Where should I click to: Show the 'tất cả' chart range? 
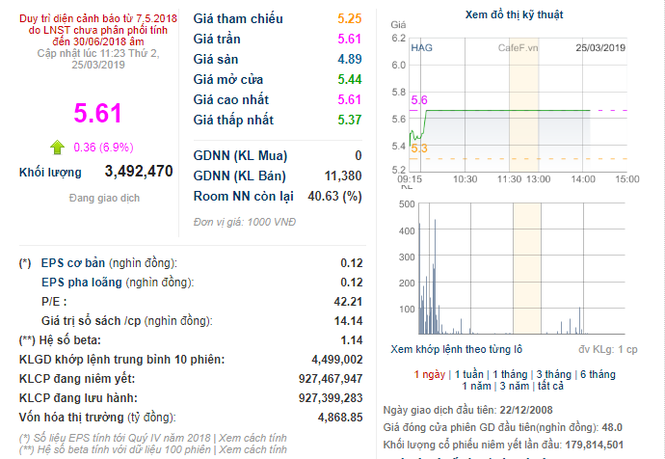pos(550,386)
